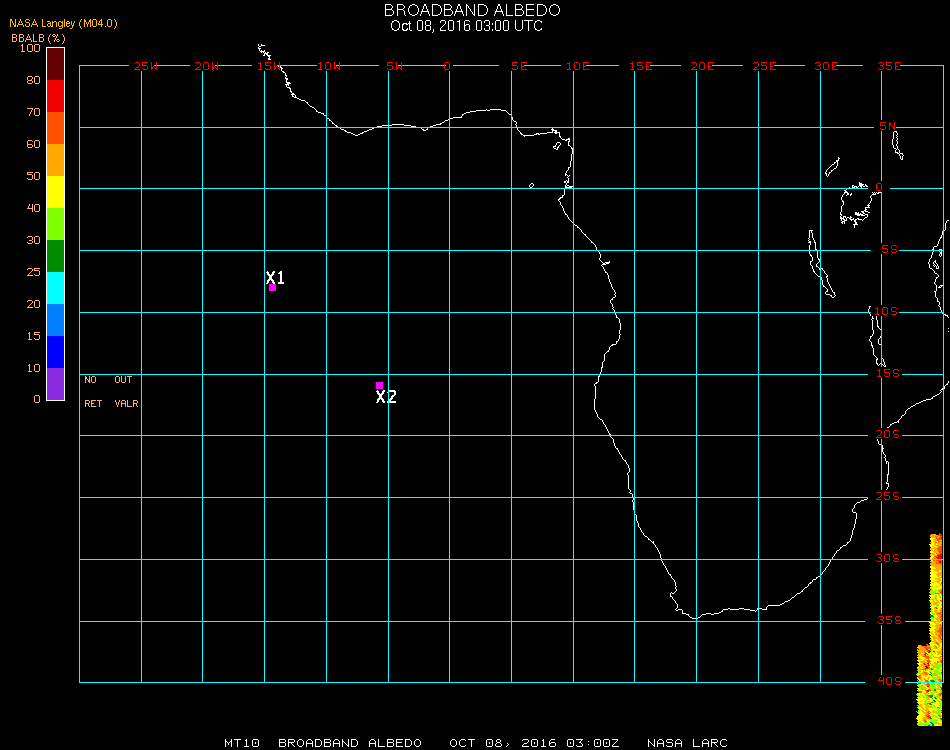950x750 pixels.
Task: Click the '25W' longitude label
Action: click(145, 66)
